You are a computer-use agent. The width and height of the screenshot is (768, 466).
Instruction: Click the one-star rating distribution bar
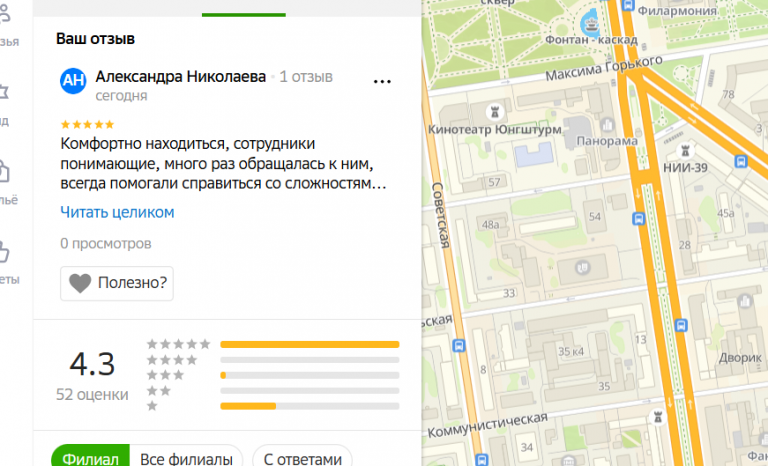pos(310,406)
